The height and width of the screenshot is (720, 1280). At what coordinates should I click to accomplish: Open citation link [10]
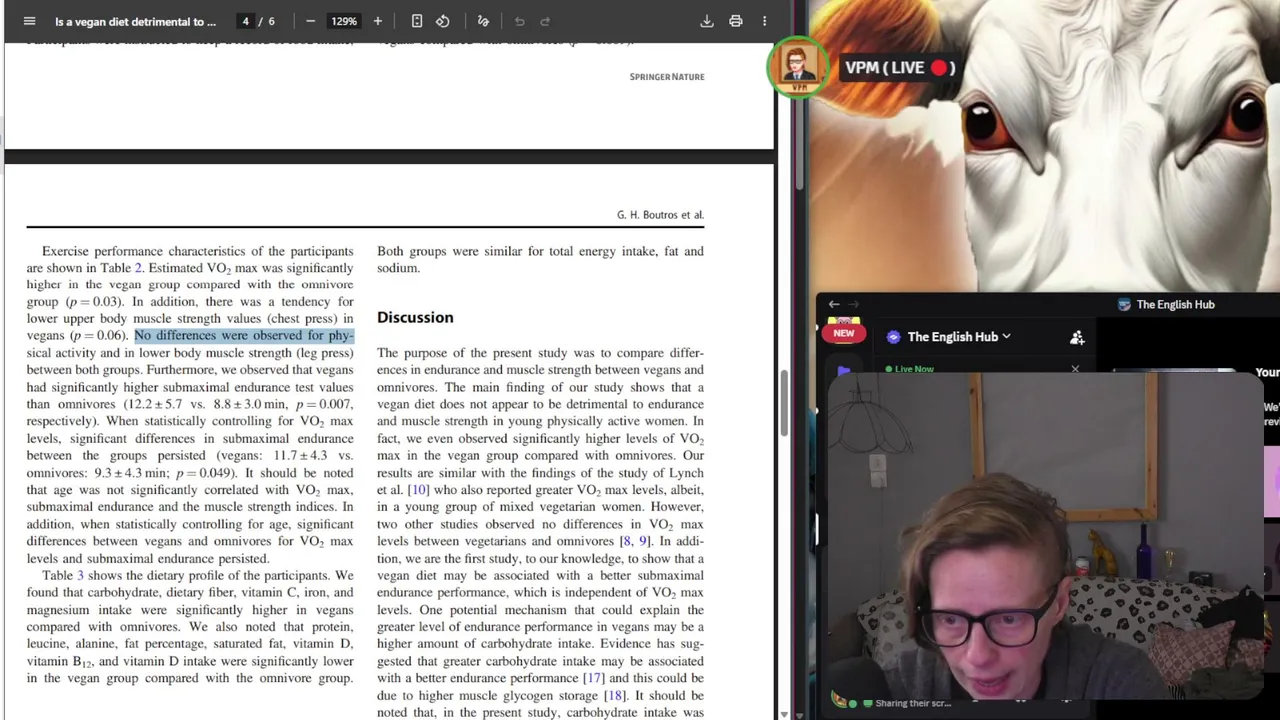pyautogui.click(x=418, y=490)
